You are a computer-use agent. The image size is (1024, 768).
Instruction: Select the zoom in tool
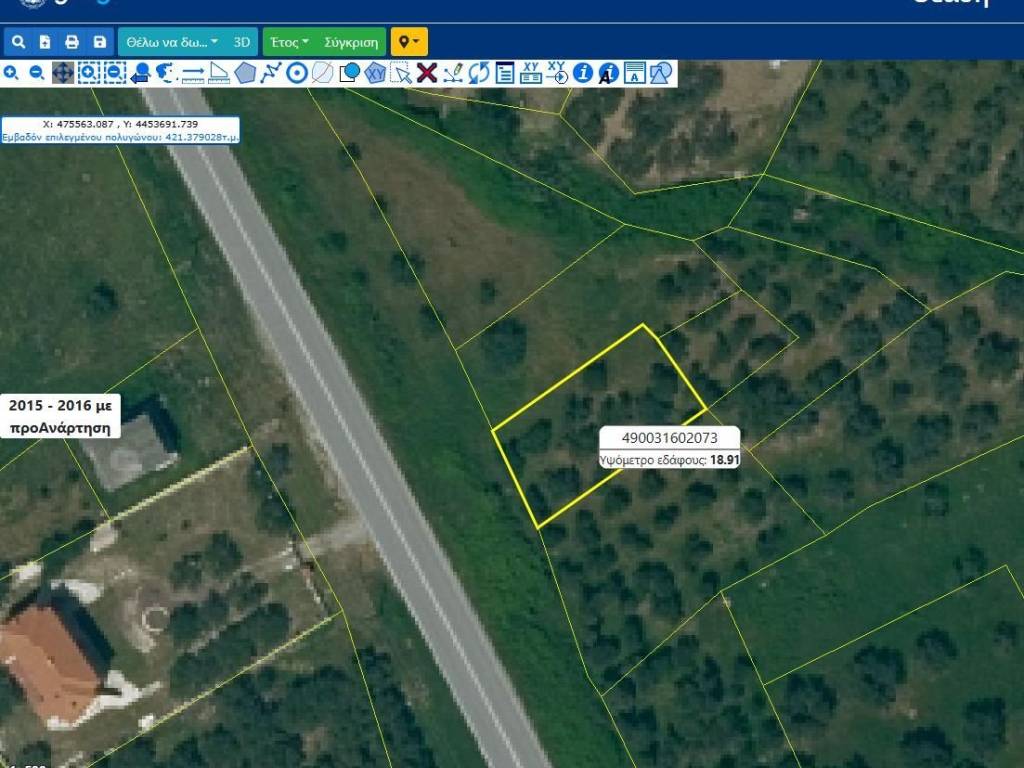[11, 73]
